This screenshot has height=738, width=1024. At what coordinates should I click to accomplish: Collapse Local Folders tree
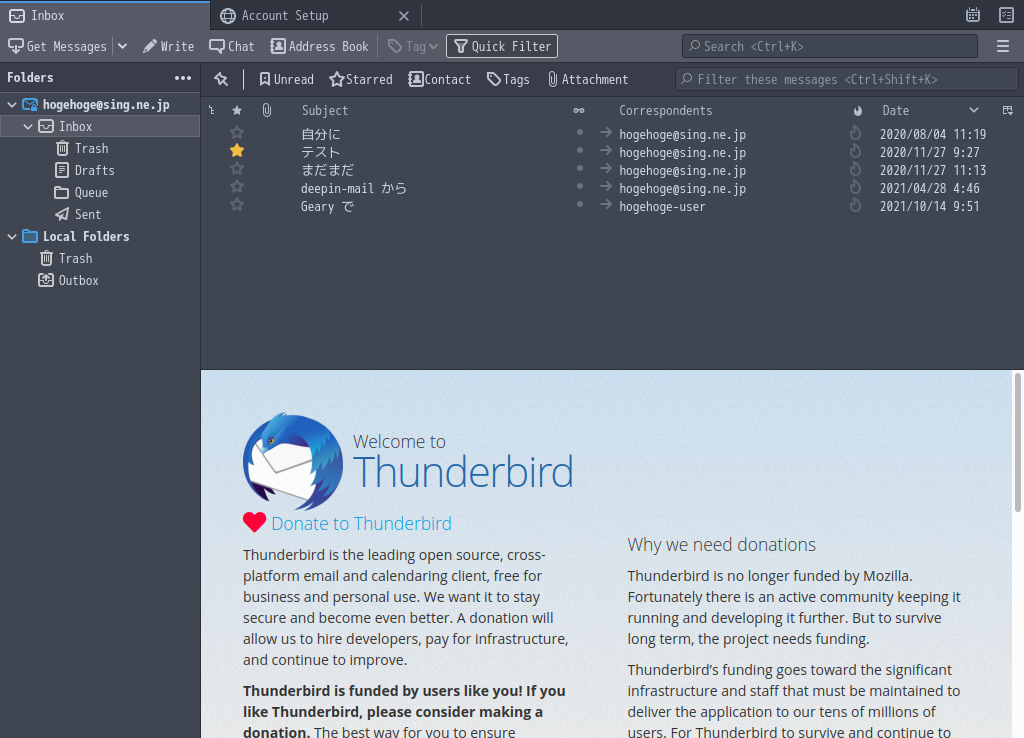point(12,236)
